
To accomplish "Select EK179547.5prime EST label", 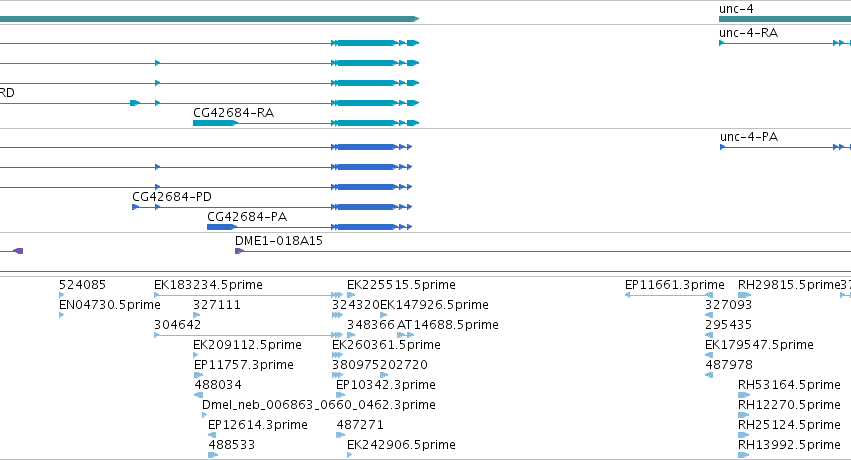I will click(759, 345).
